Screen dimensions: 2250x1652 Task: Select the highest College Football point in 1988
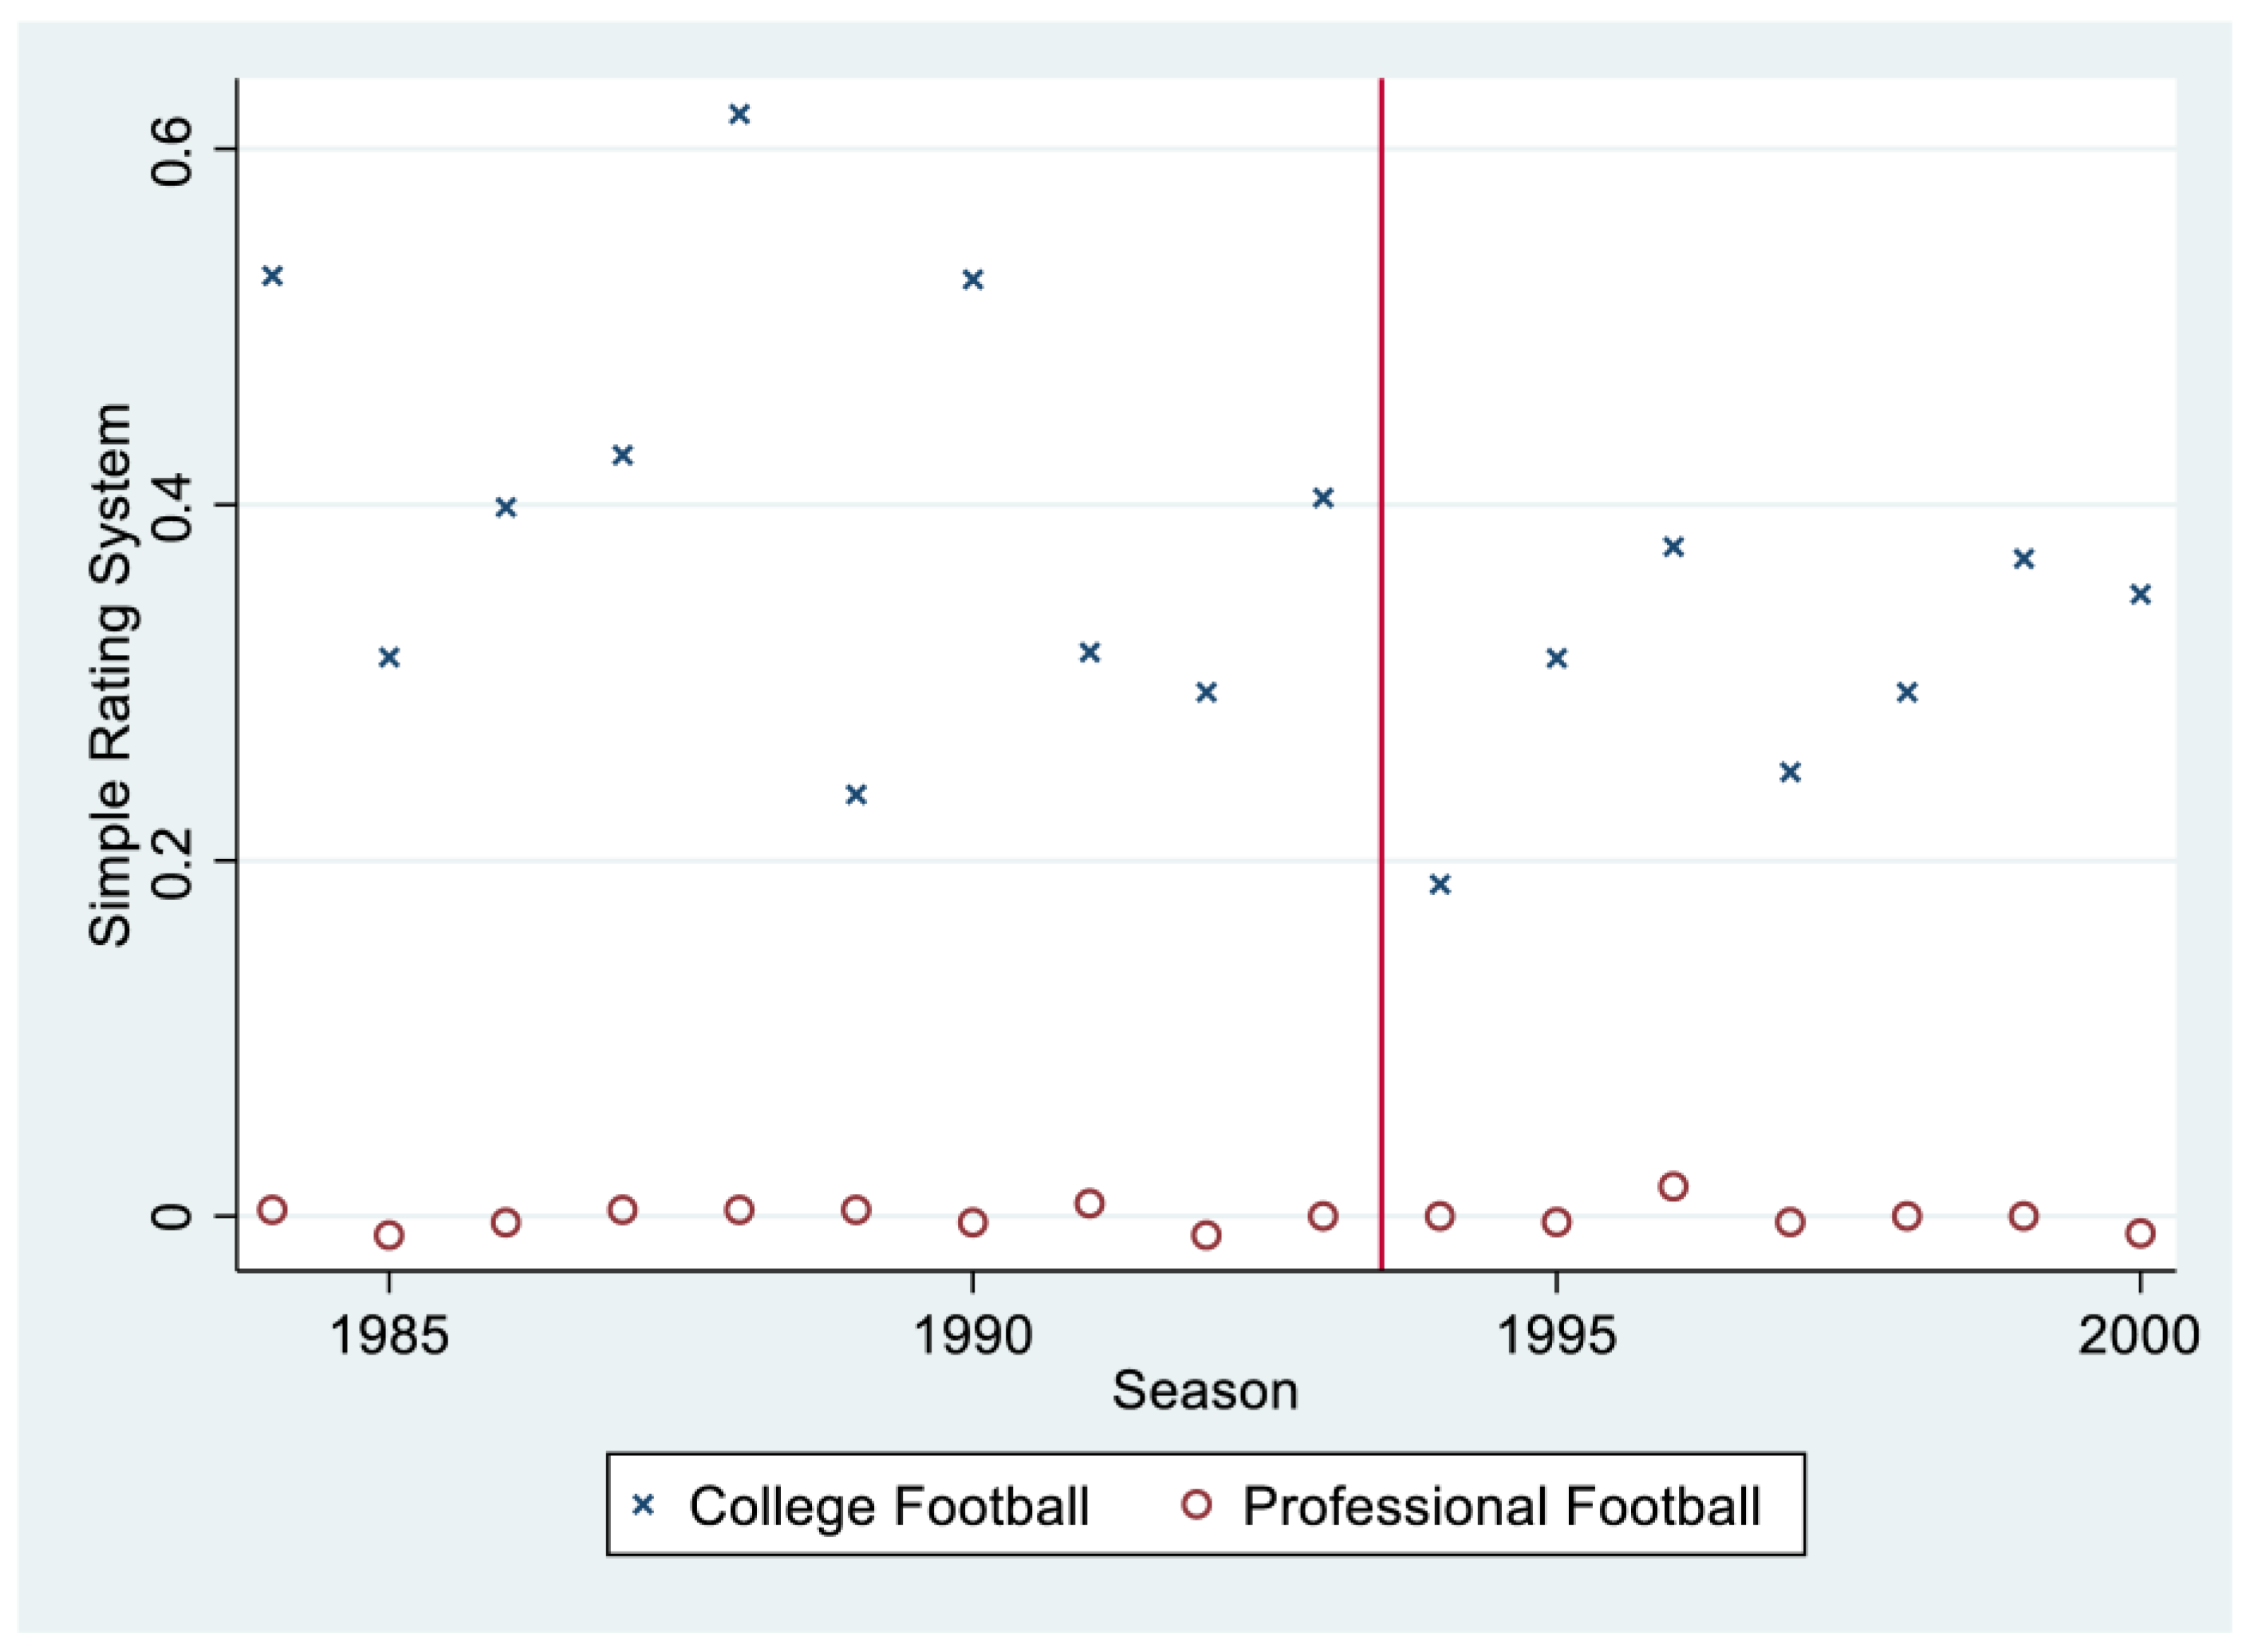tap(739, 114)
